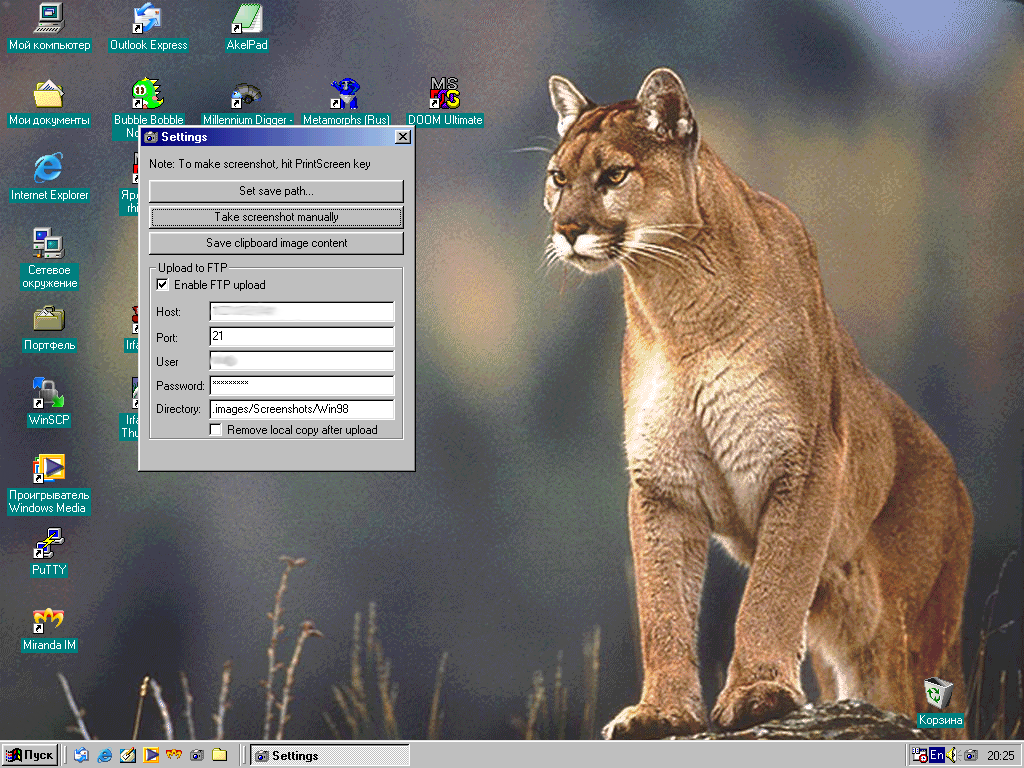
Task: Click the FTP Password field
Action: (x=302, y=385)
